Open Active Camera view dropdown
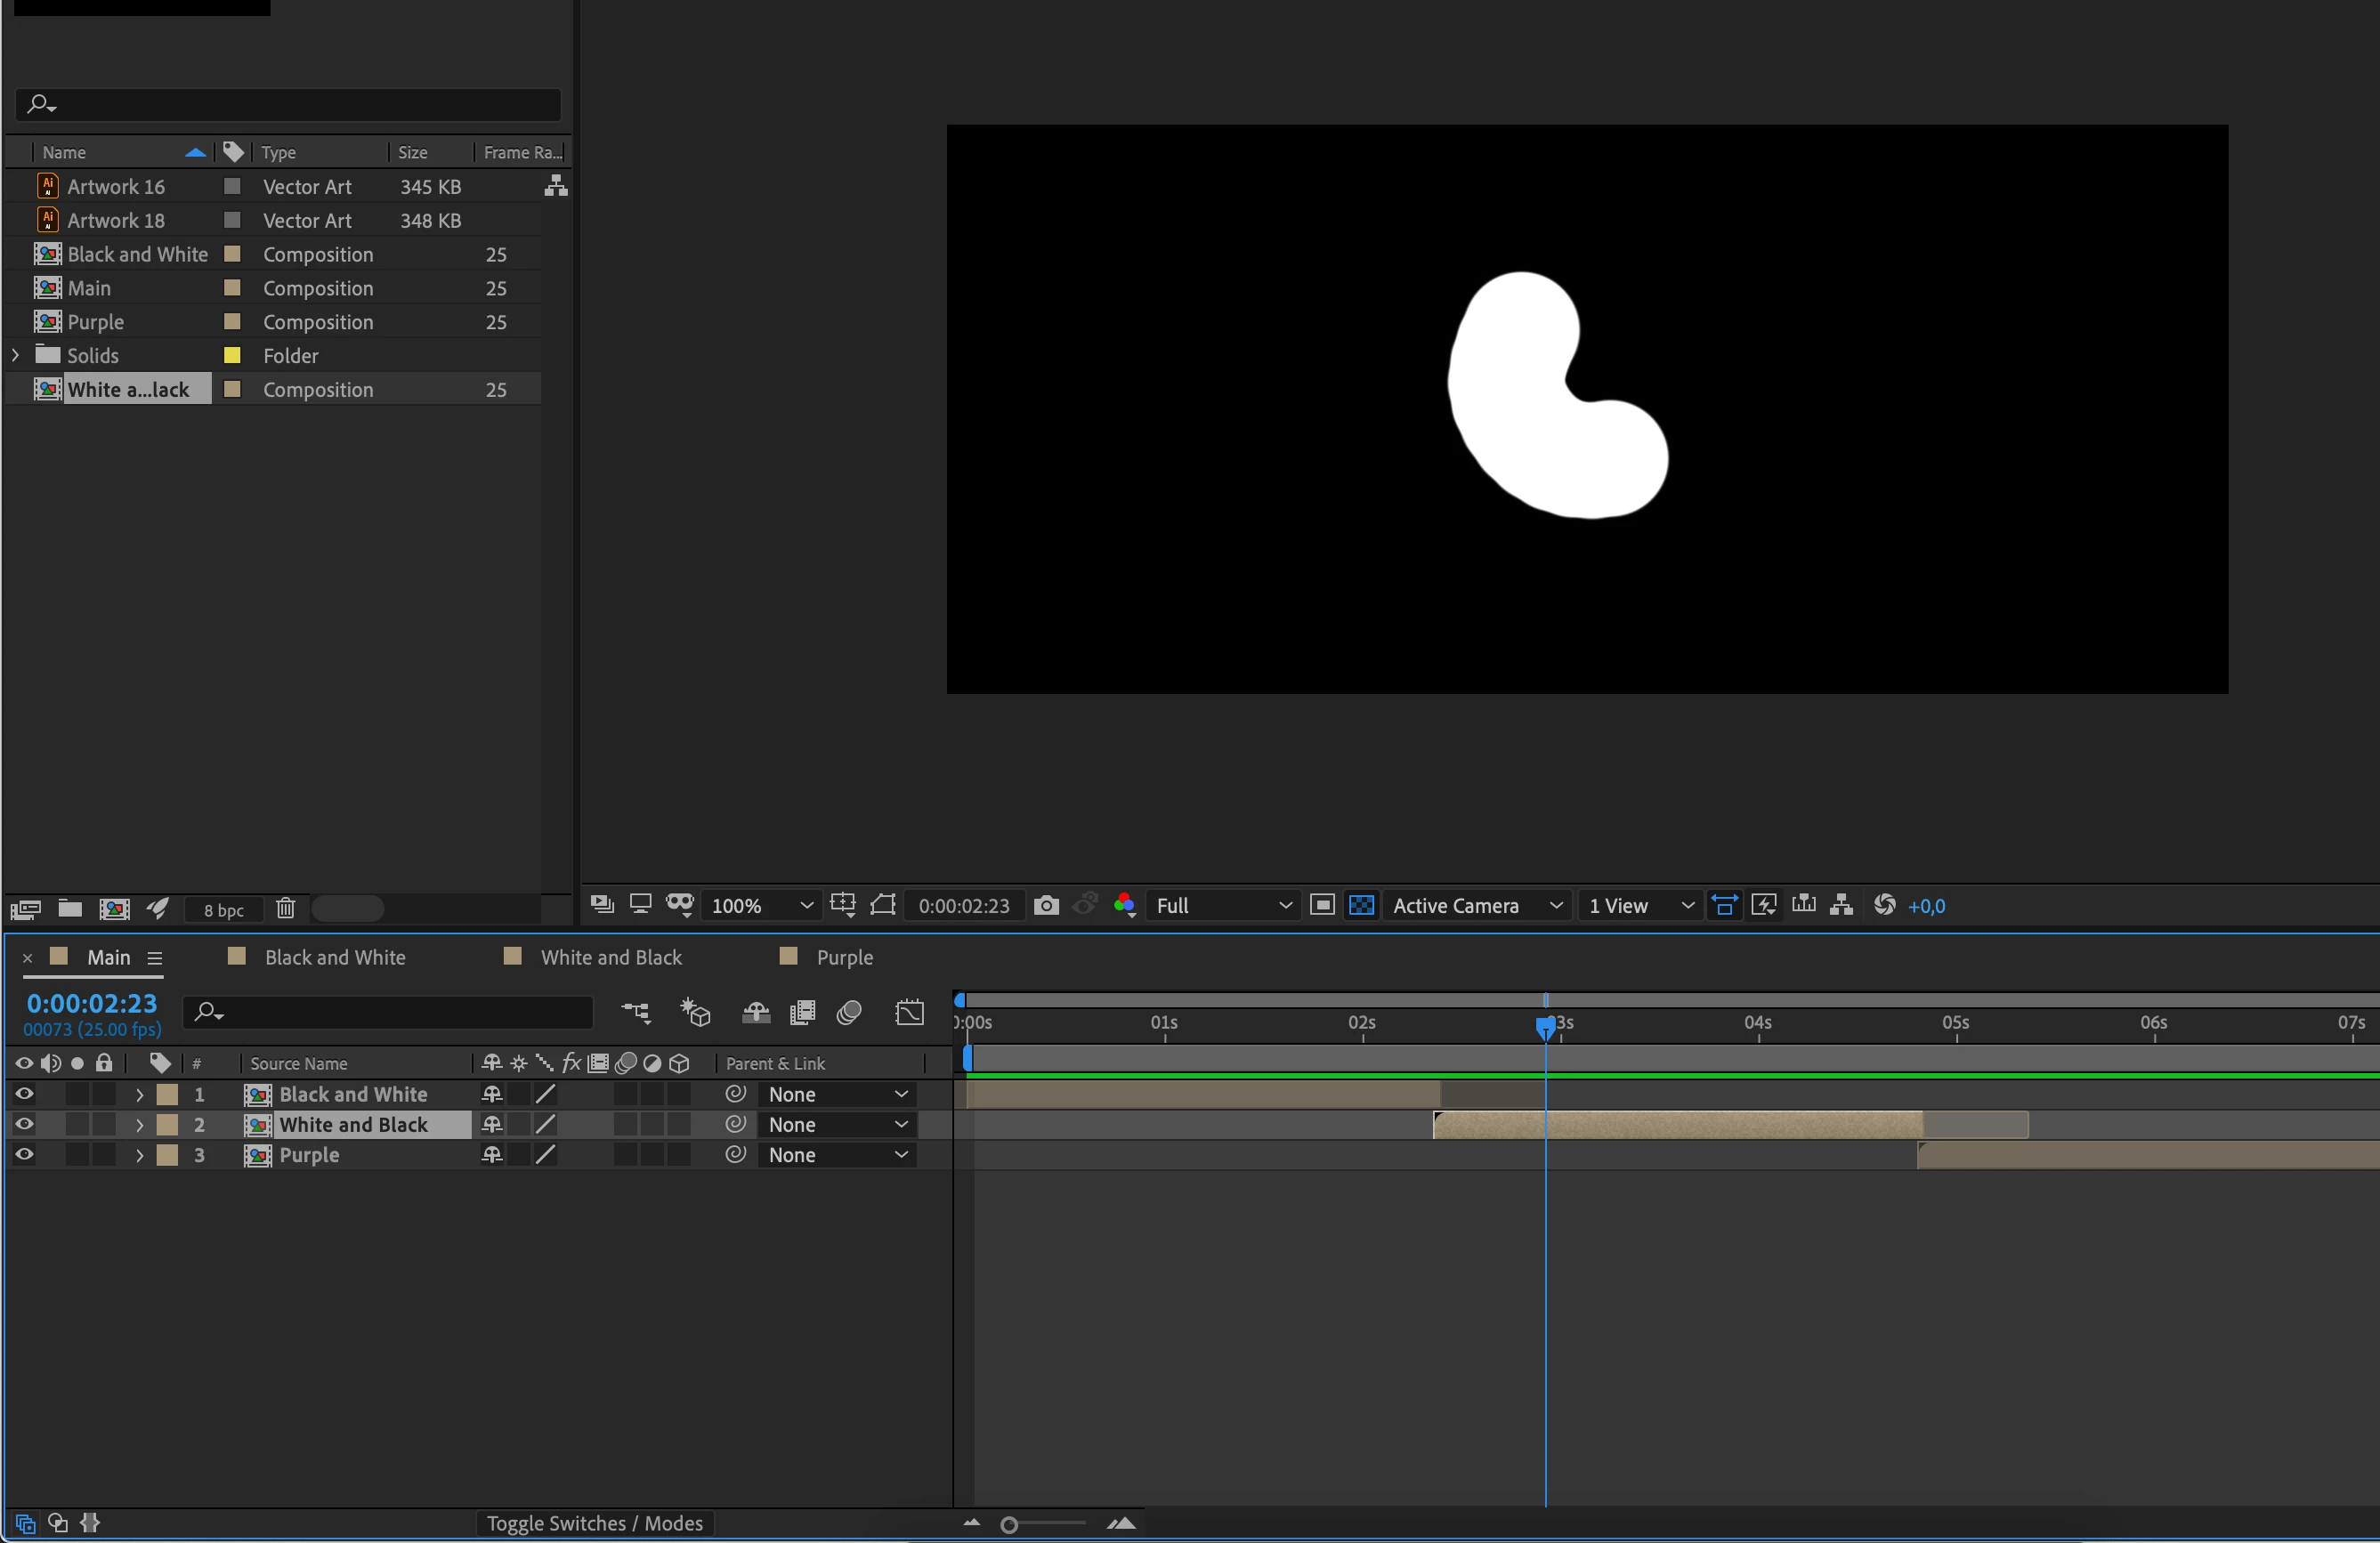Viewport: 2380px width, 1543px height. [x=1476, y=905]
